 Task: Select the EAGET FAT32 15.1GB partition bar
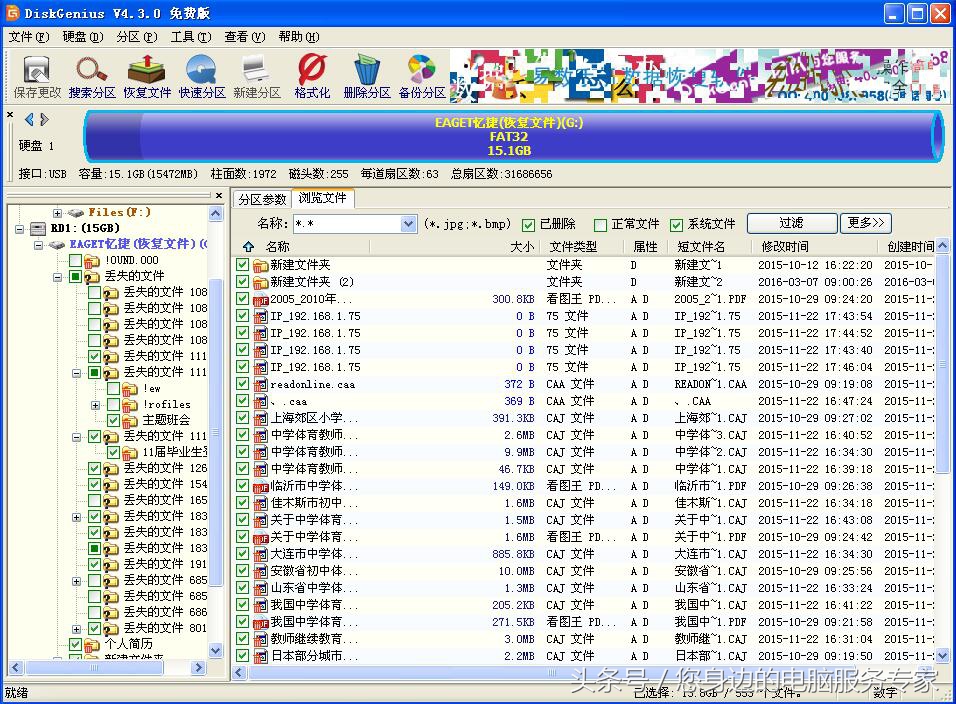pyautogui.click(x=510, y=136)
